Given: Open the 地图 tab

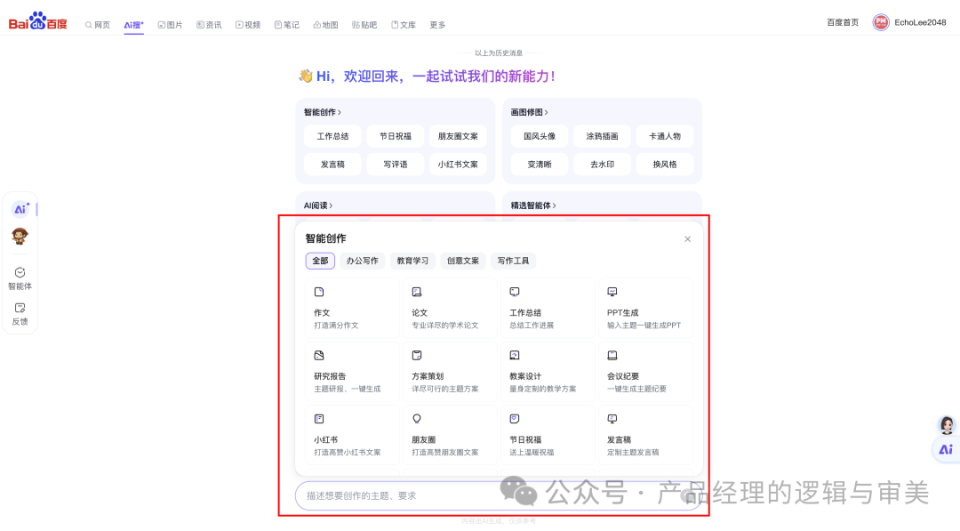Looking at the screenshot, I should click(325, 24).
